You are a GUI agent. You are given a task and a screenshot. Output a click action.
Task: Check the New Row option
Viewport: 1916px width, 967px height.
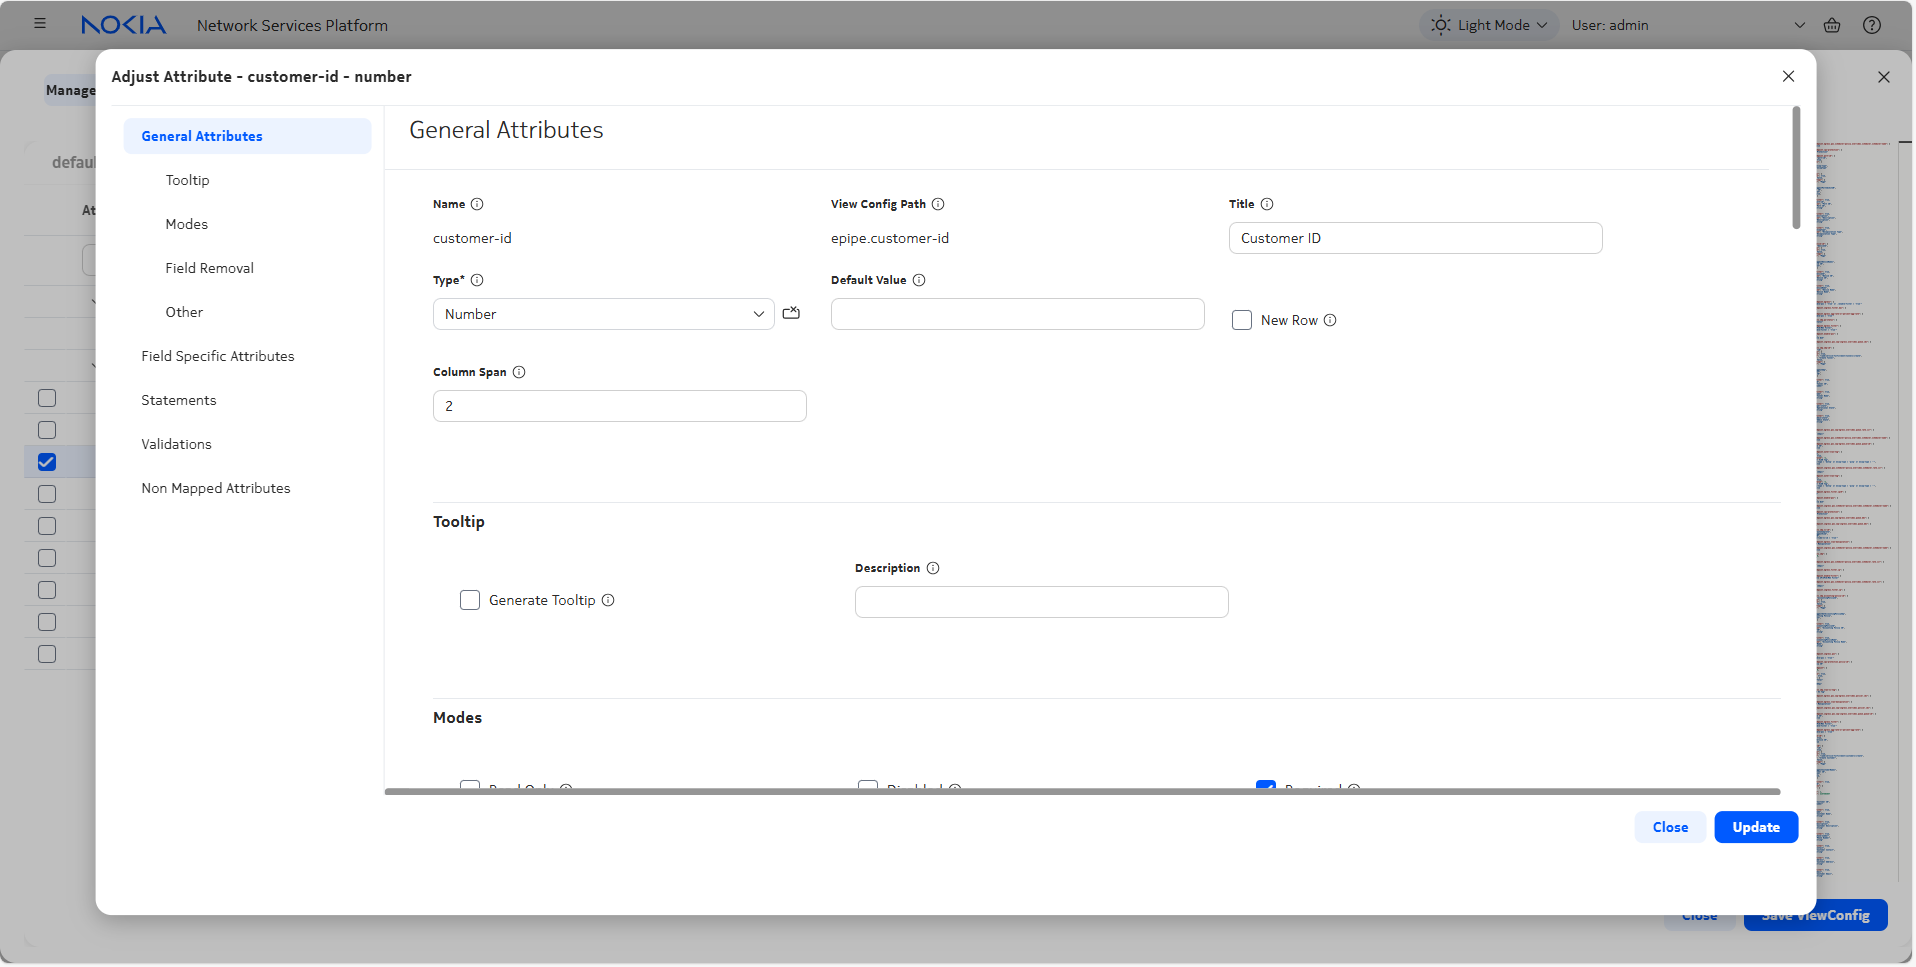pos(1241,319)
